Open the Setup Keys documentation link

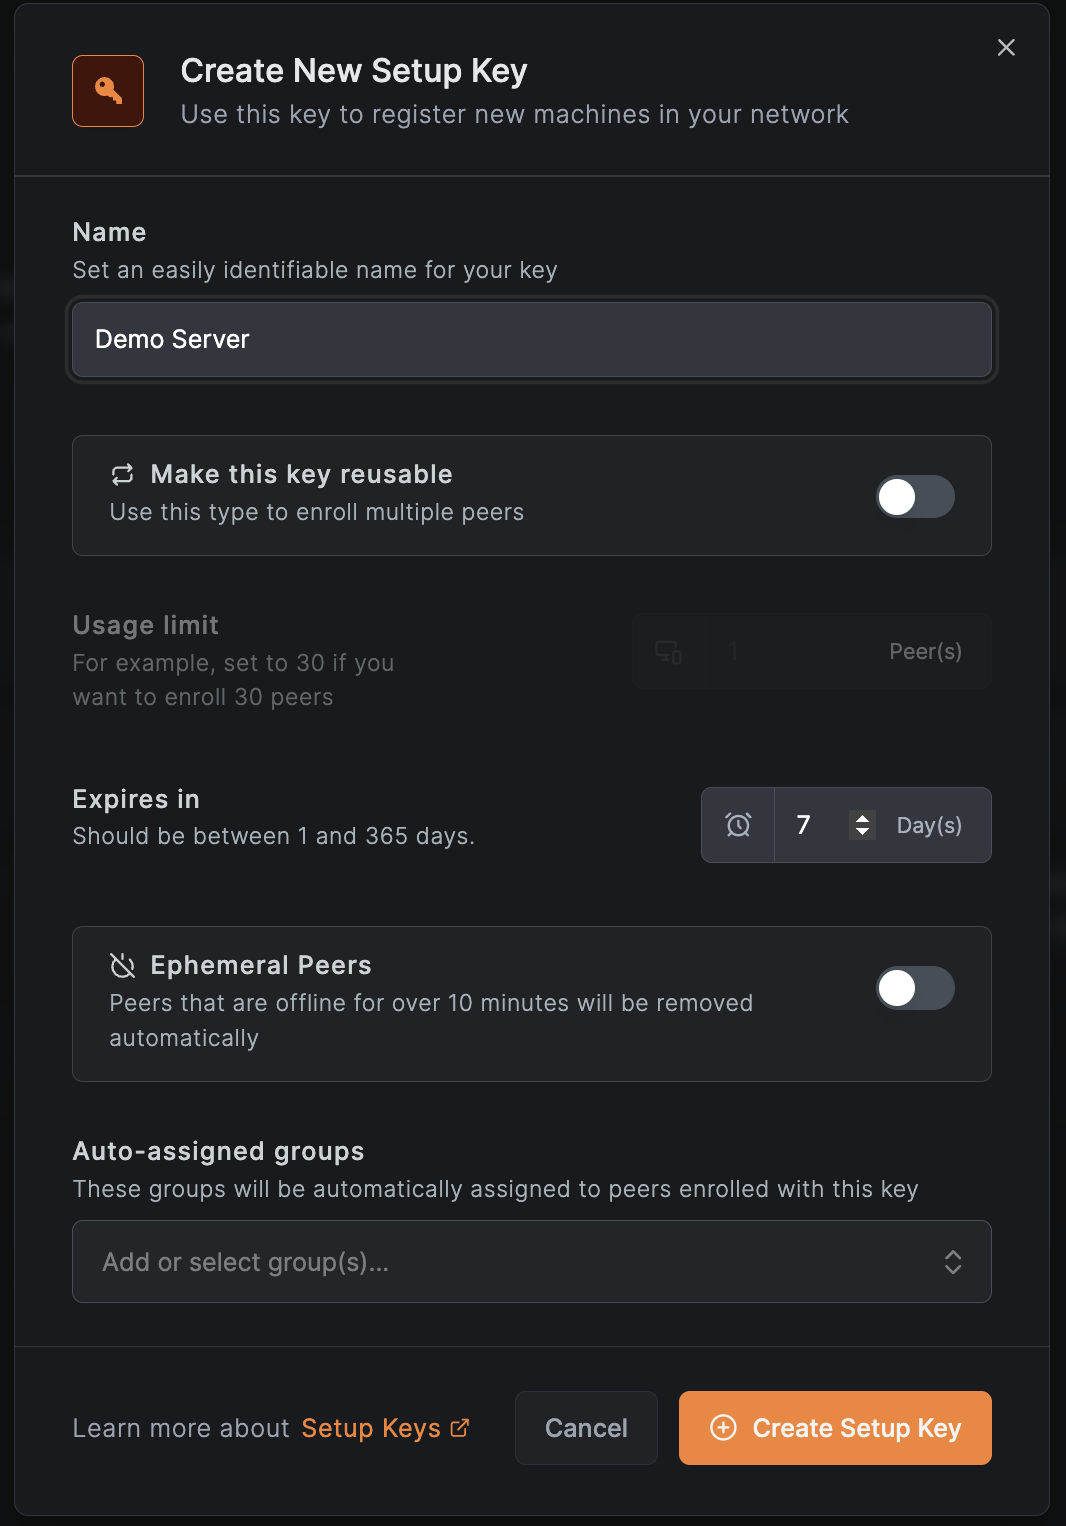pyautogui.click(x=371, y=1428)
